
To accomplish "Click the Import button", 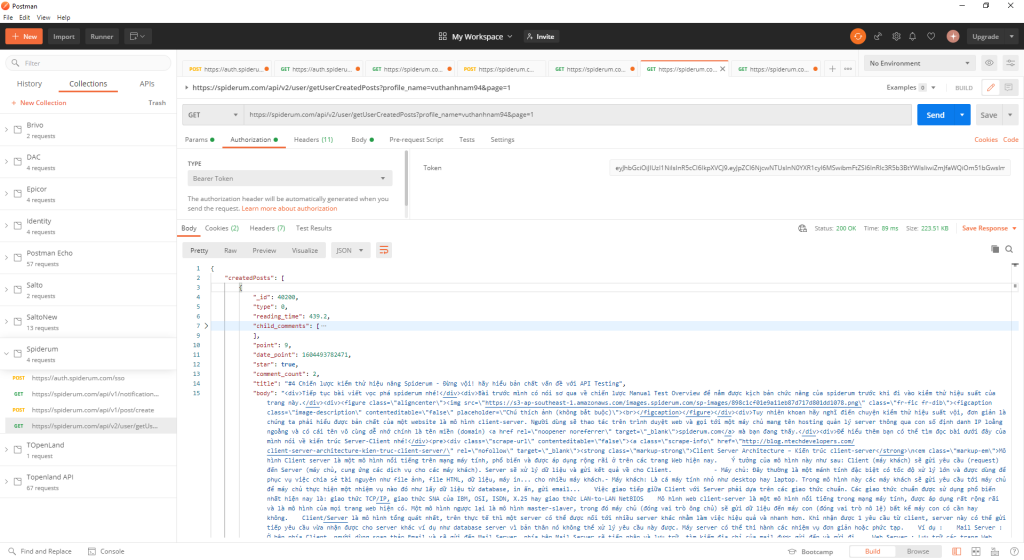I will pyautogui.click(x=63, y=37).
